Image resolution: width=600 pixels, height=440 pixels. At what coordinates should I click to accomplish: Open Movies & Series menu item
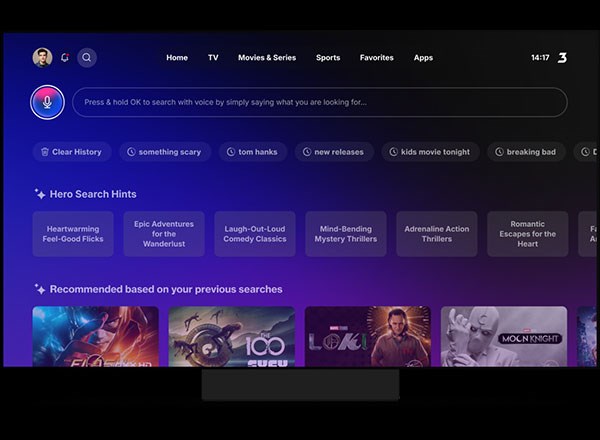(267, 58)
